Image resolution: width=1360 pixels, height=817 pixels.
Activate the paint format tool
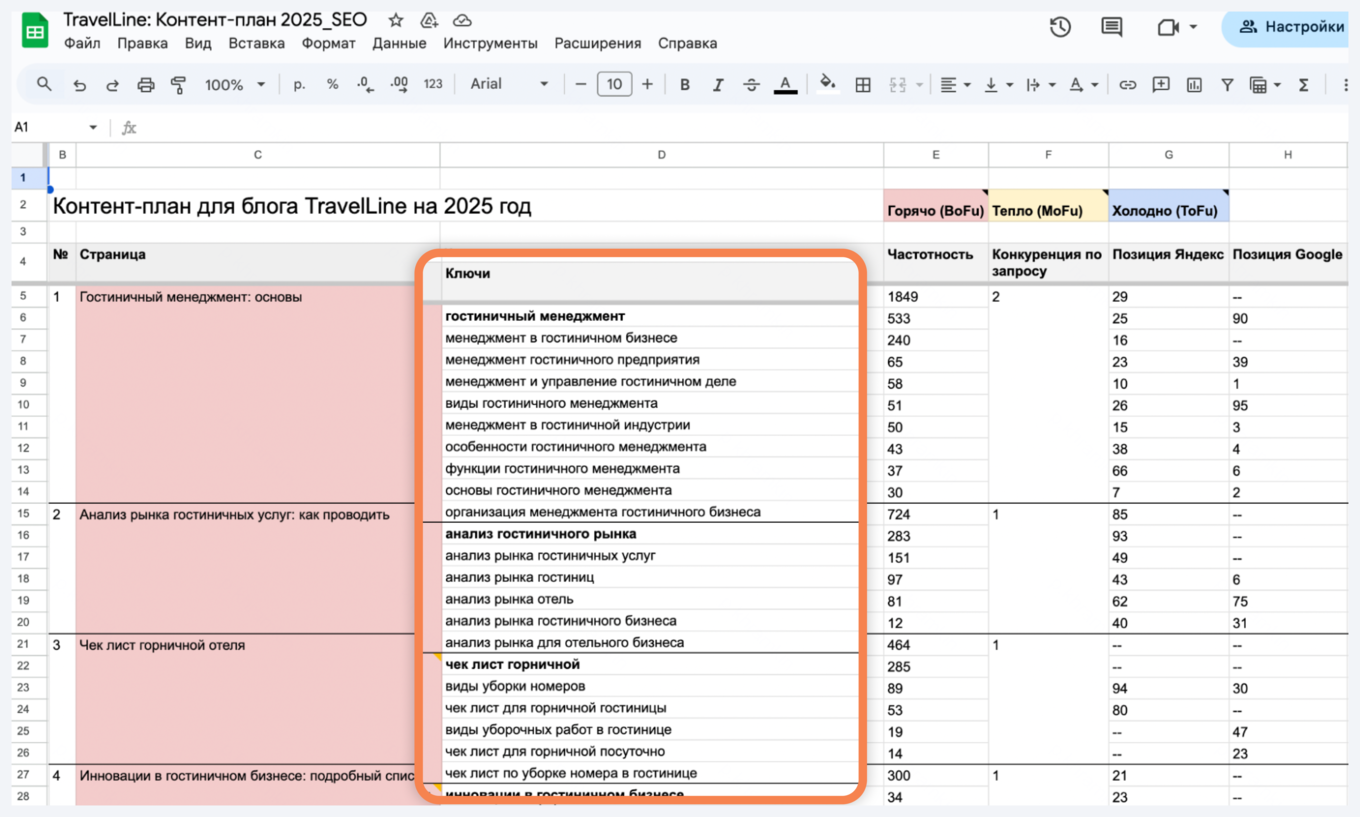click(x=179, y=85)
